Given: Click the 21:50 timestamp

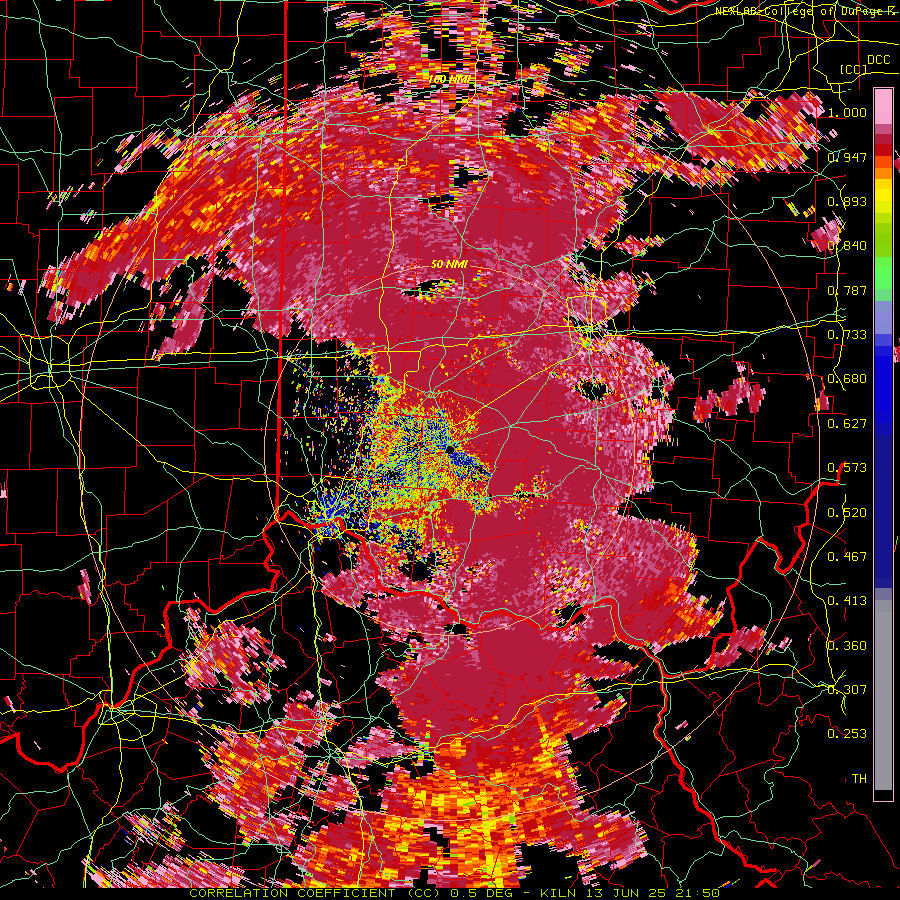Looking at the screenshot, I should click(x=697, y=893).
